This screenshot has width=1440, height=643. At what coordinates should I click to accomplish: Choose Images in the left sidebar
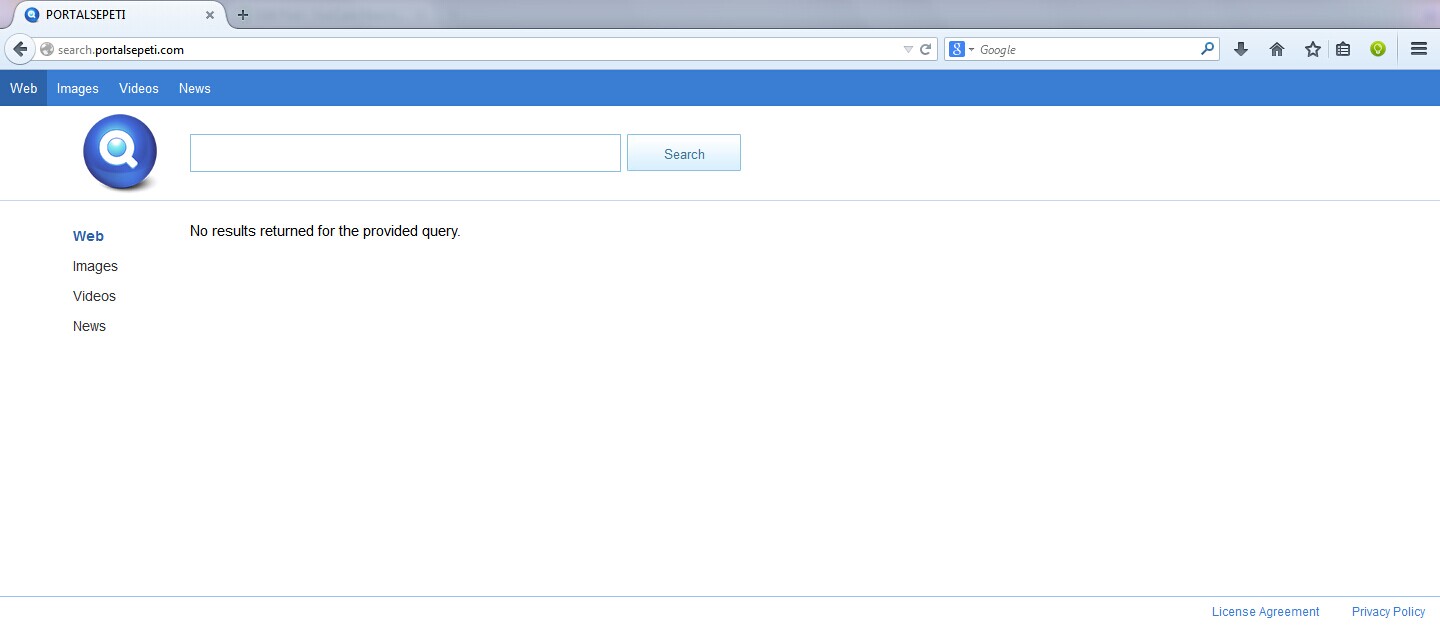tap(95, 266)
